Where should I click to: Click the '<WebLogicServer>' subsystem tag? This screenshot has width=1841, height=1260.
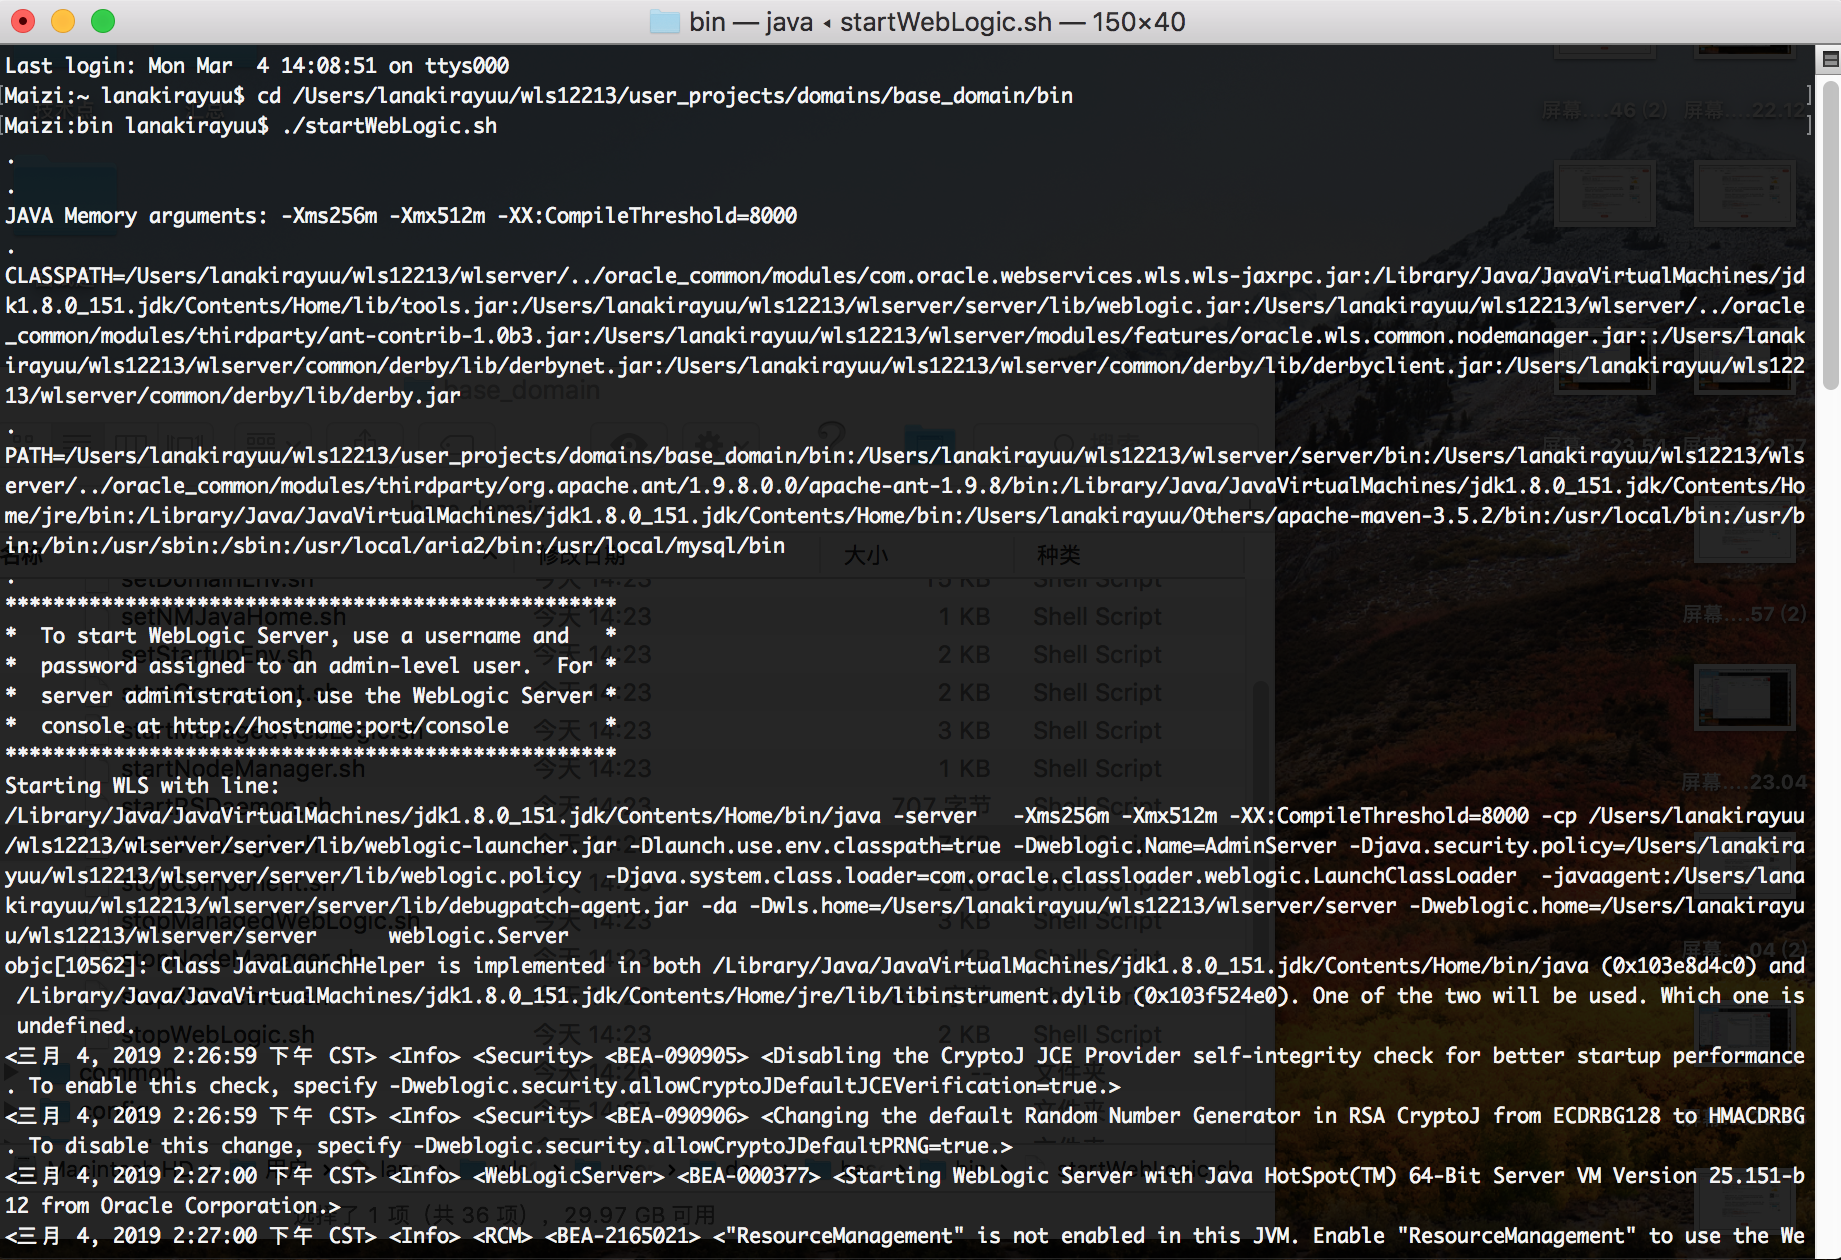569,1176
